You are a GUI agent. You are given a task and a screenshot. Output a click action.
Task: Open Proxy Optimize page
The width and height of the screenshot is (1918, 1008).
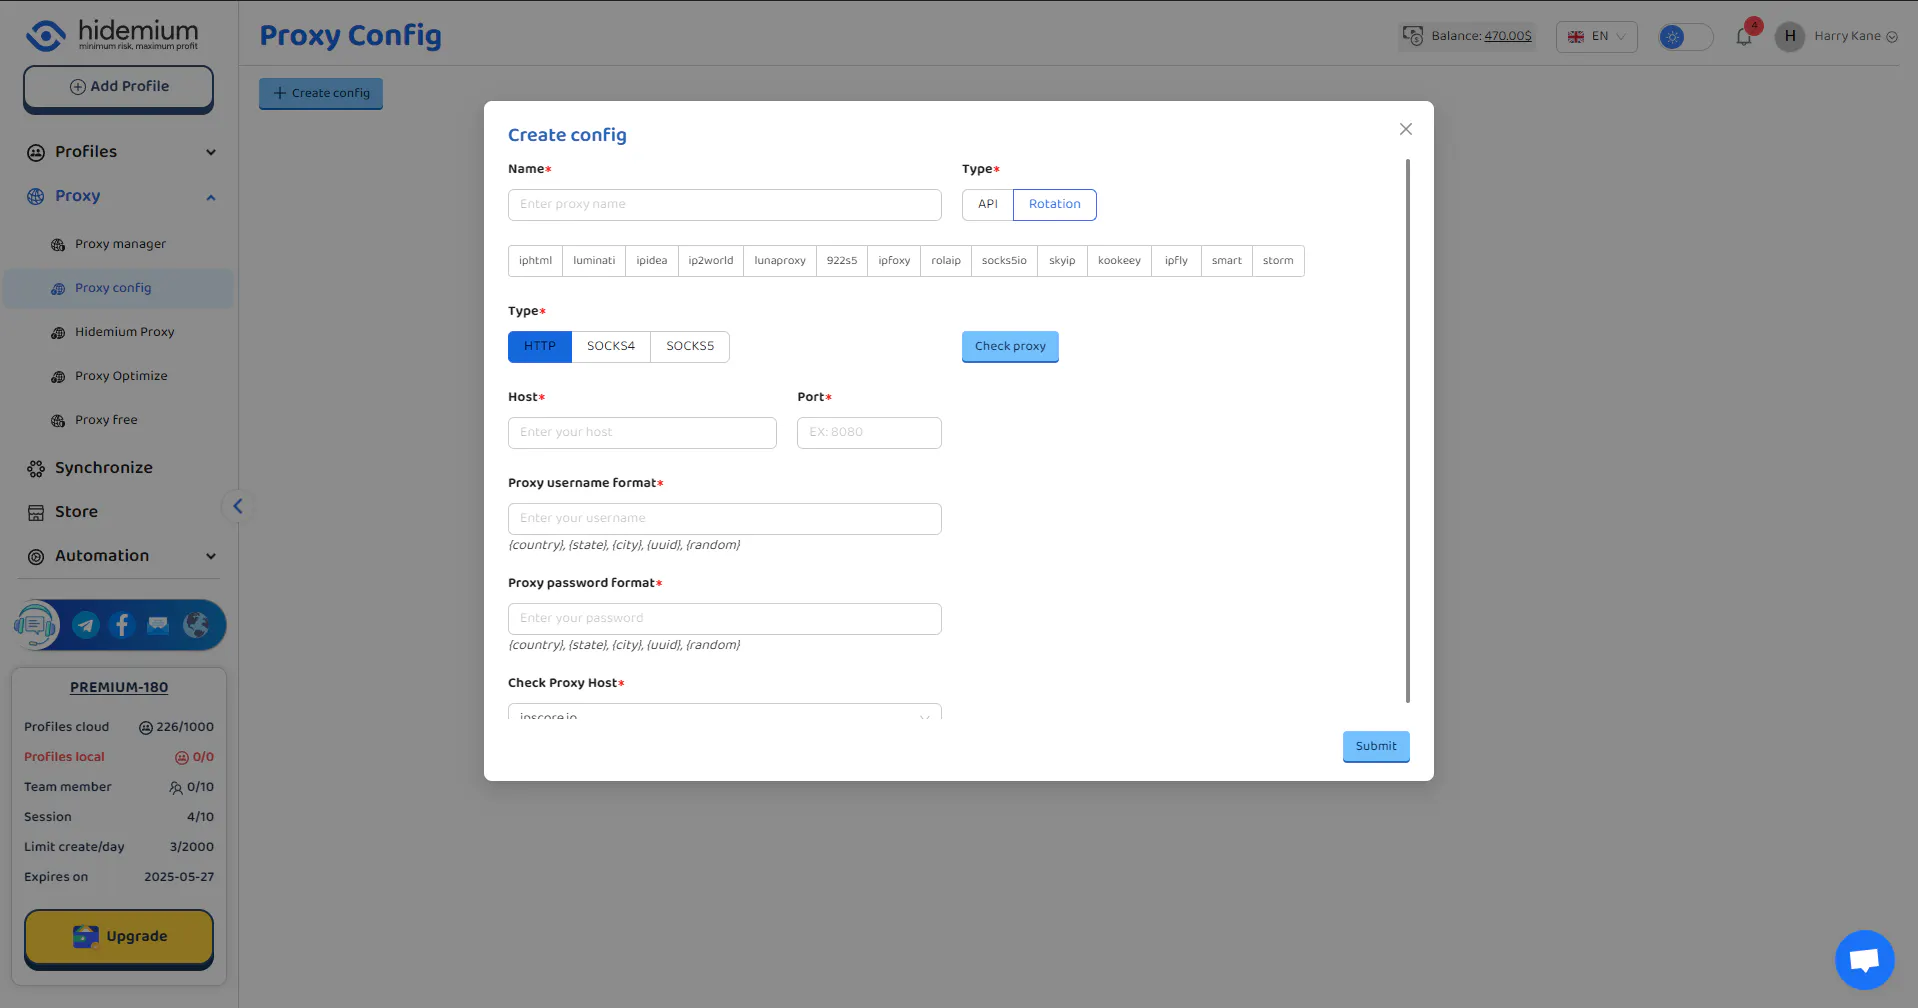click(x=121, y=376)
